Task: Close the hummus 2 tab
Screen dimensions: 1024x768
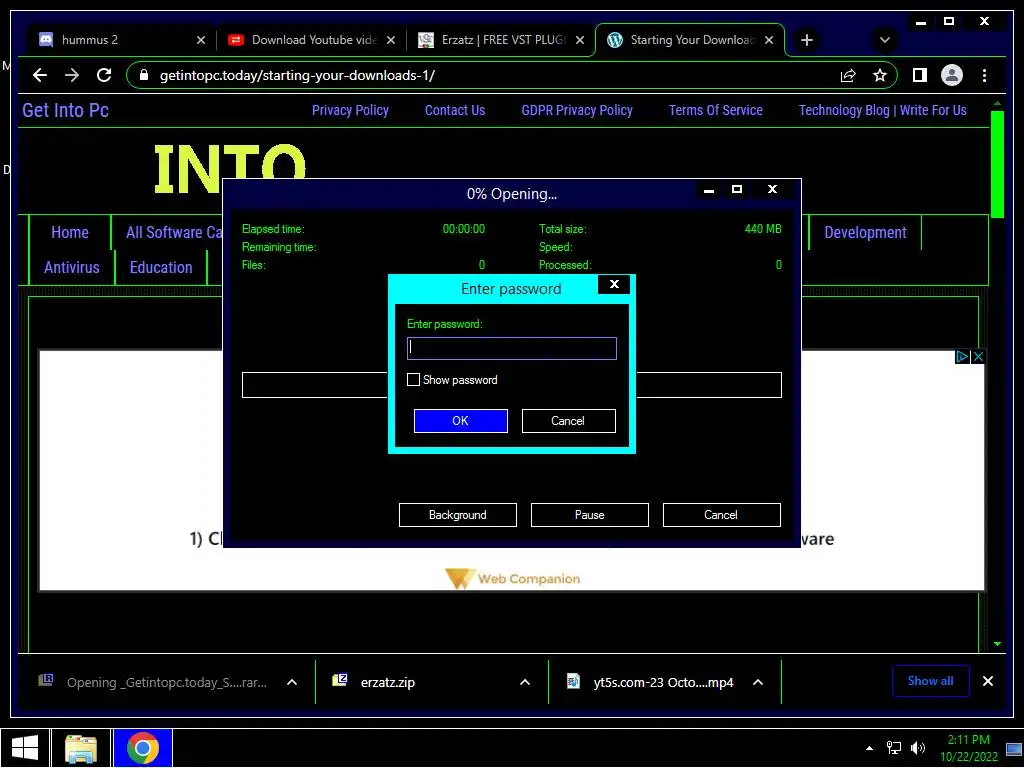Action: pyautogui.click(x=200, y=40)
